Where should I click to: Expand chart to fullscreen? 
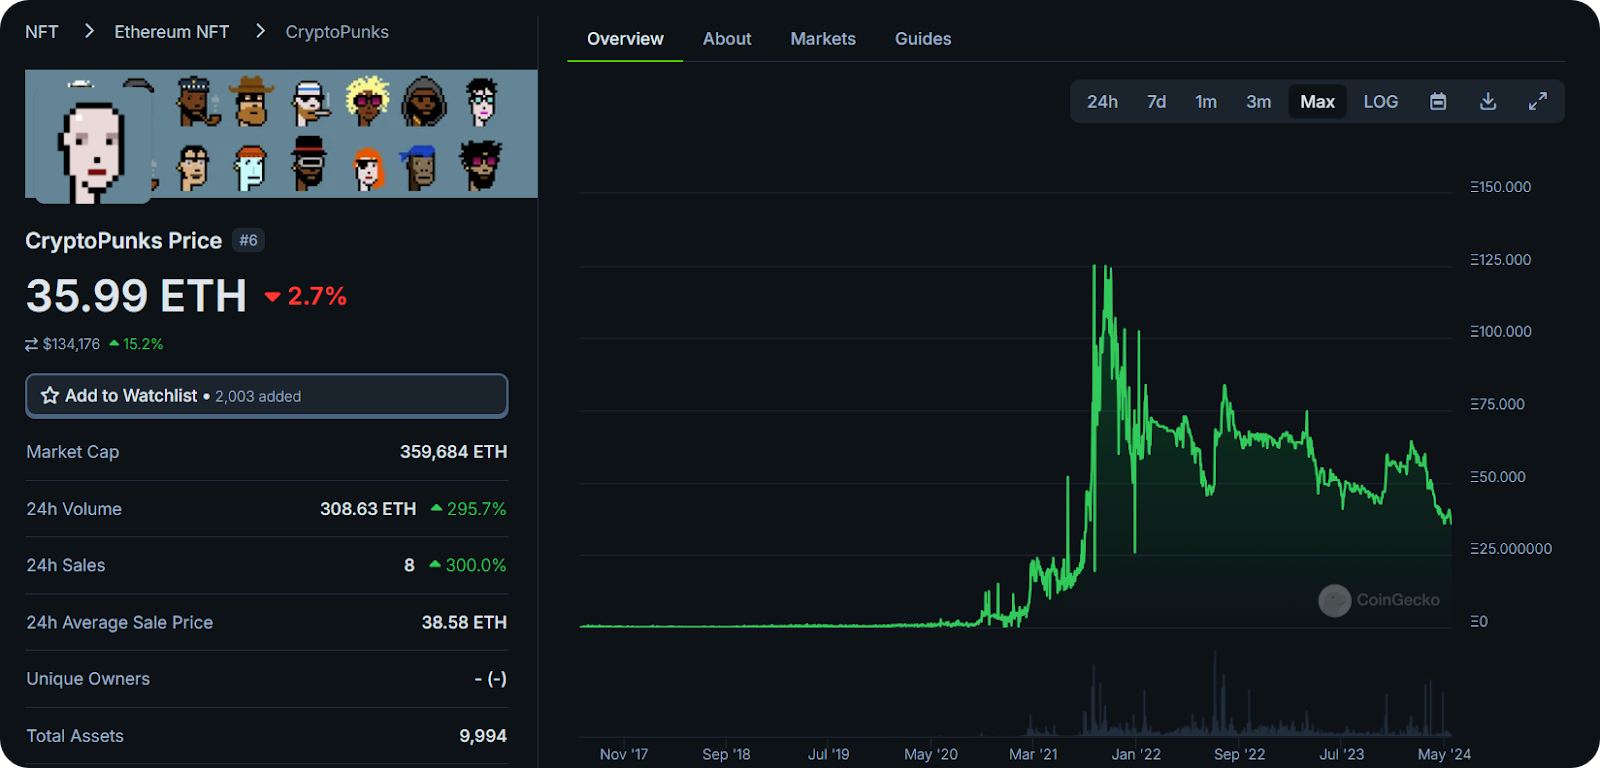pyautogui.click(x=1538, y=101)
